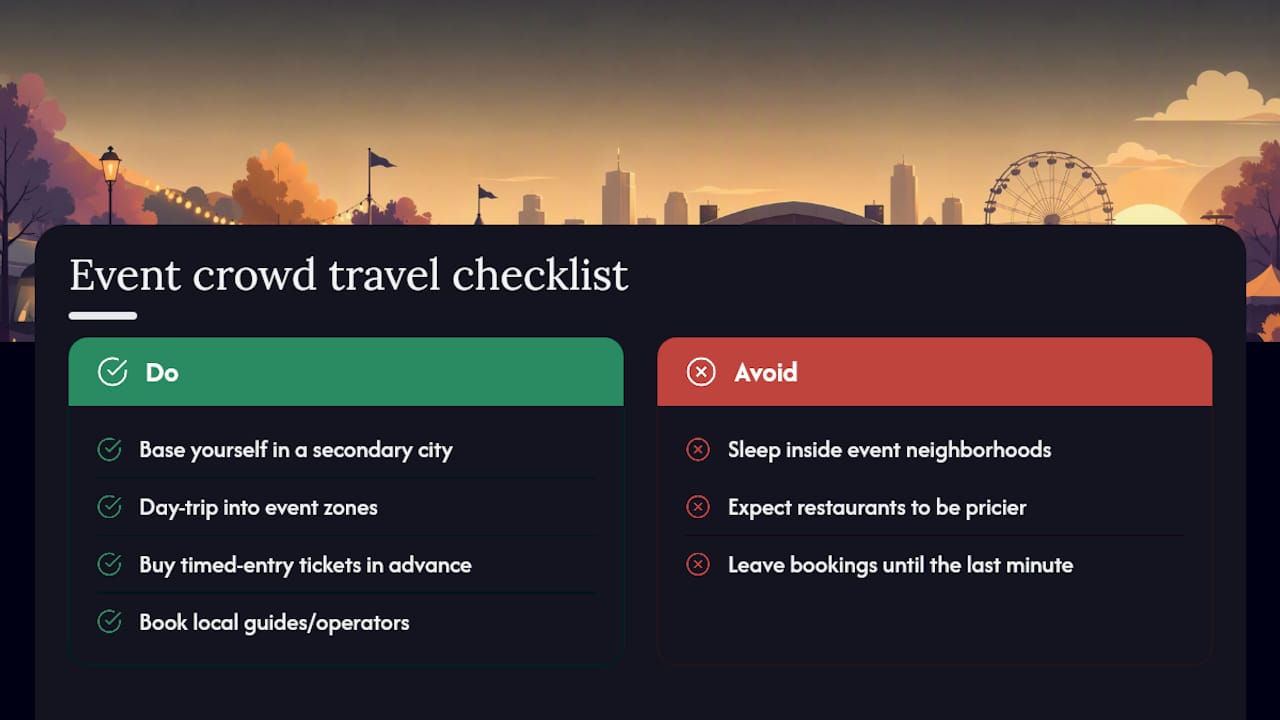Click the check icon beside 'Day-trip into event zones'
The width and height of the screenshot is (1280, 720).
coord(109,507)
